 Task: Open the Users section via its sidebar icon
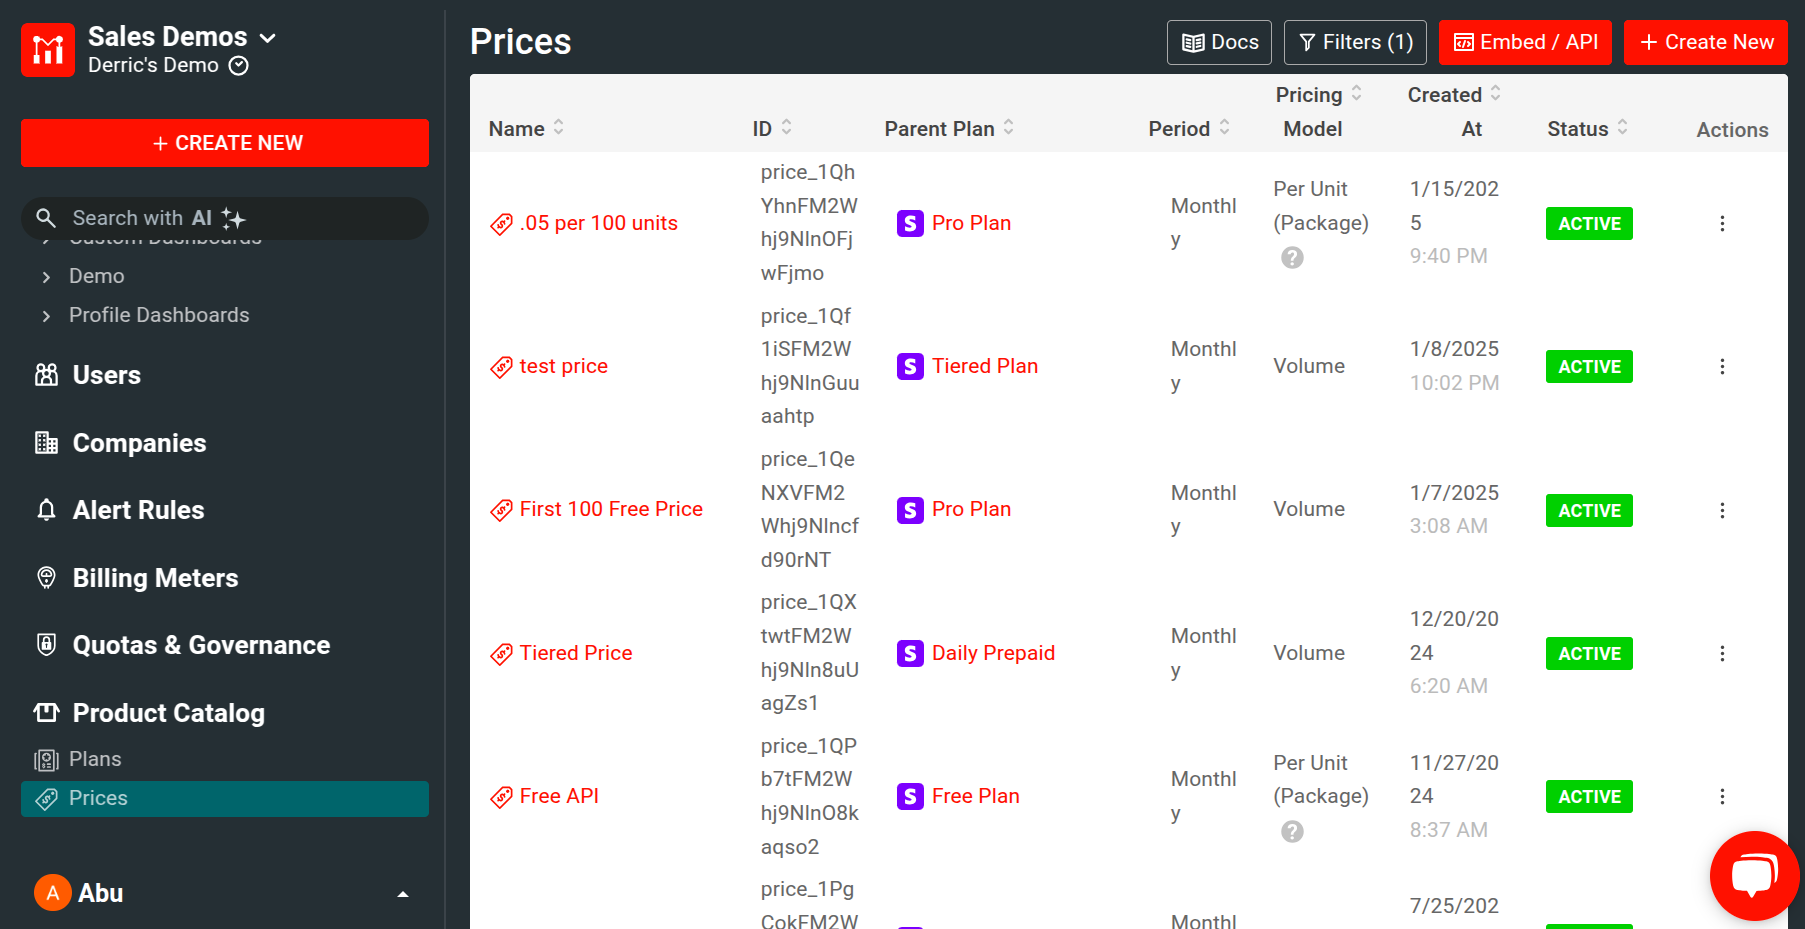click(x=46, y=375)
